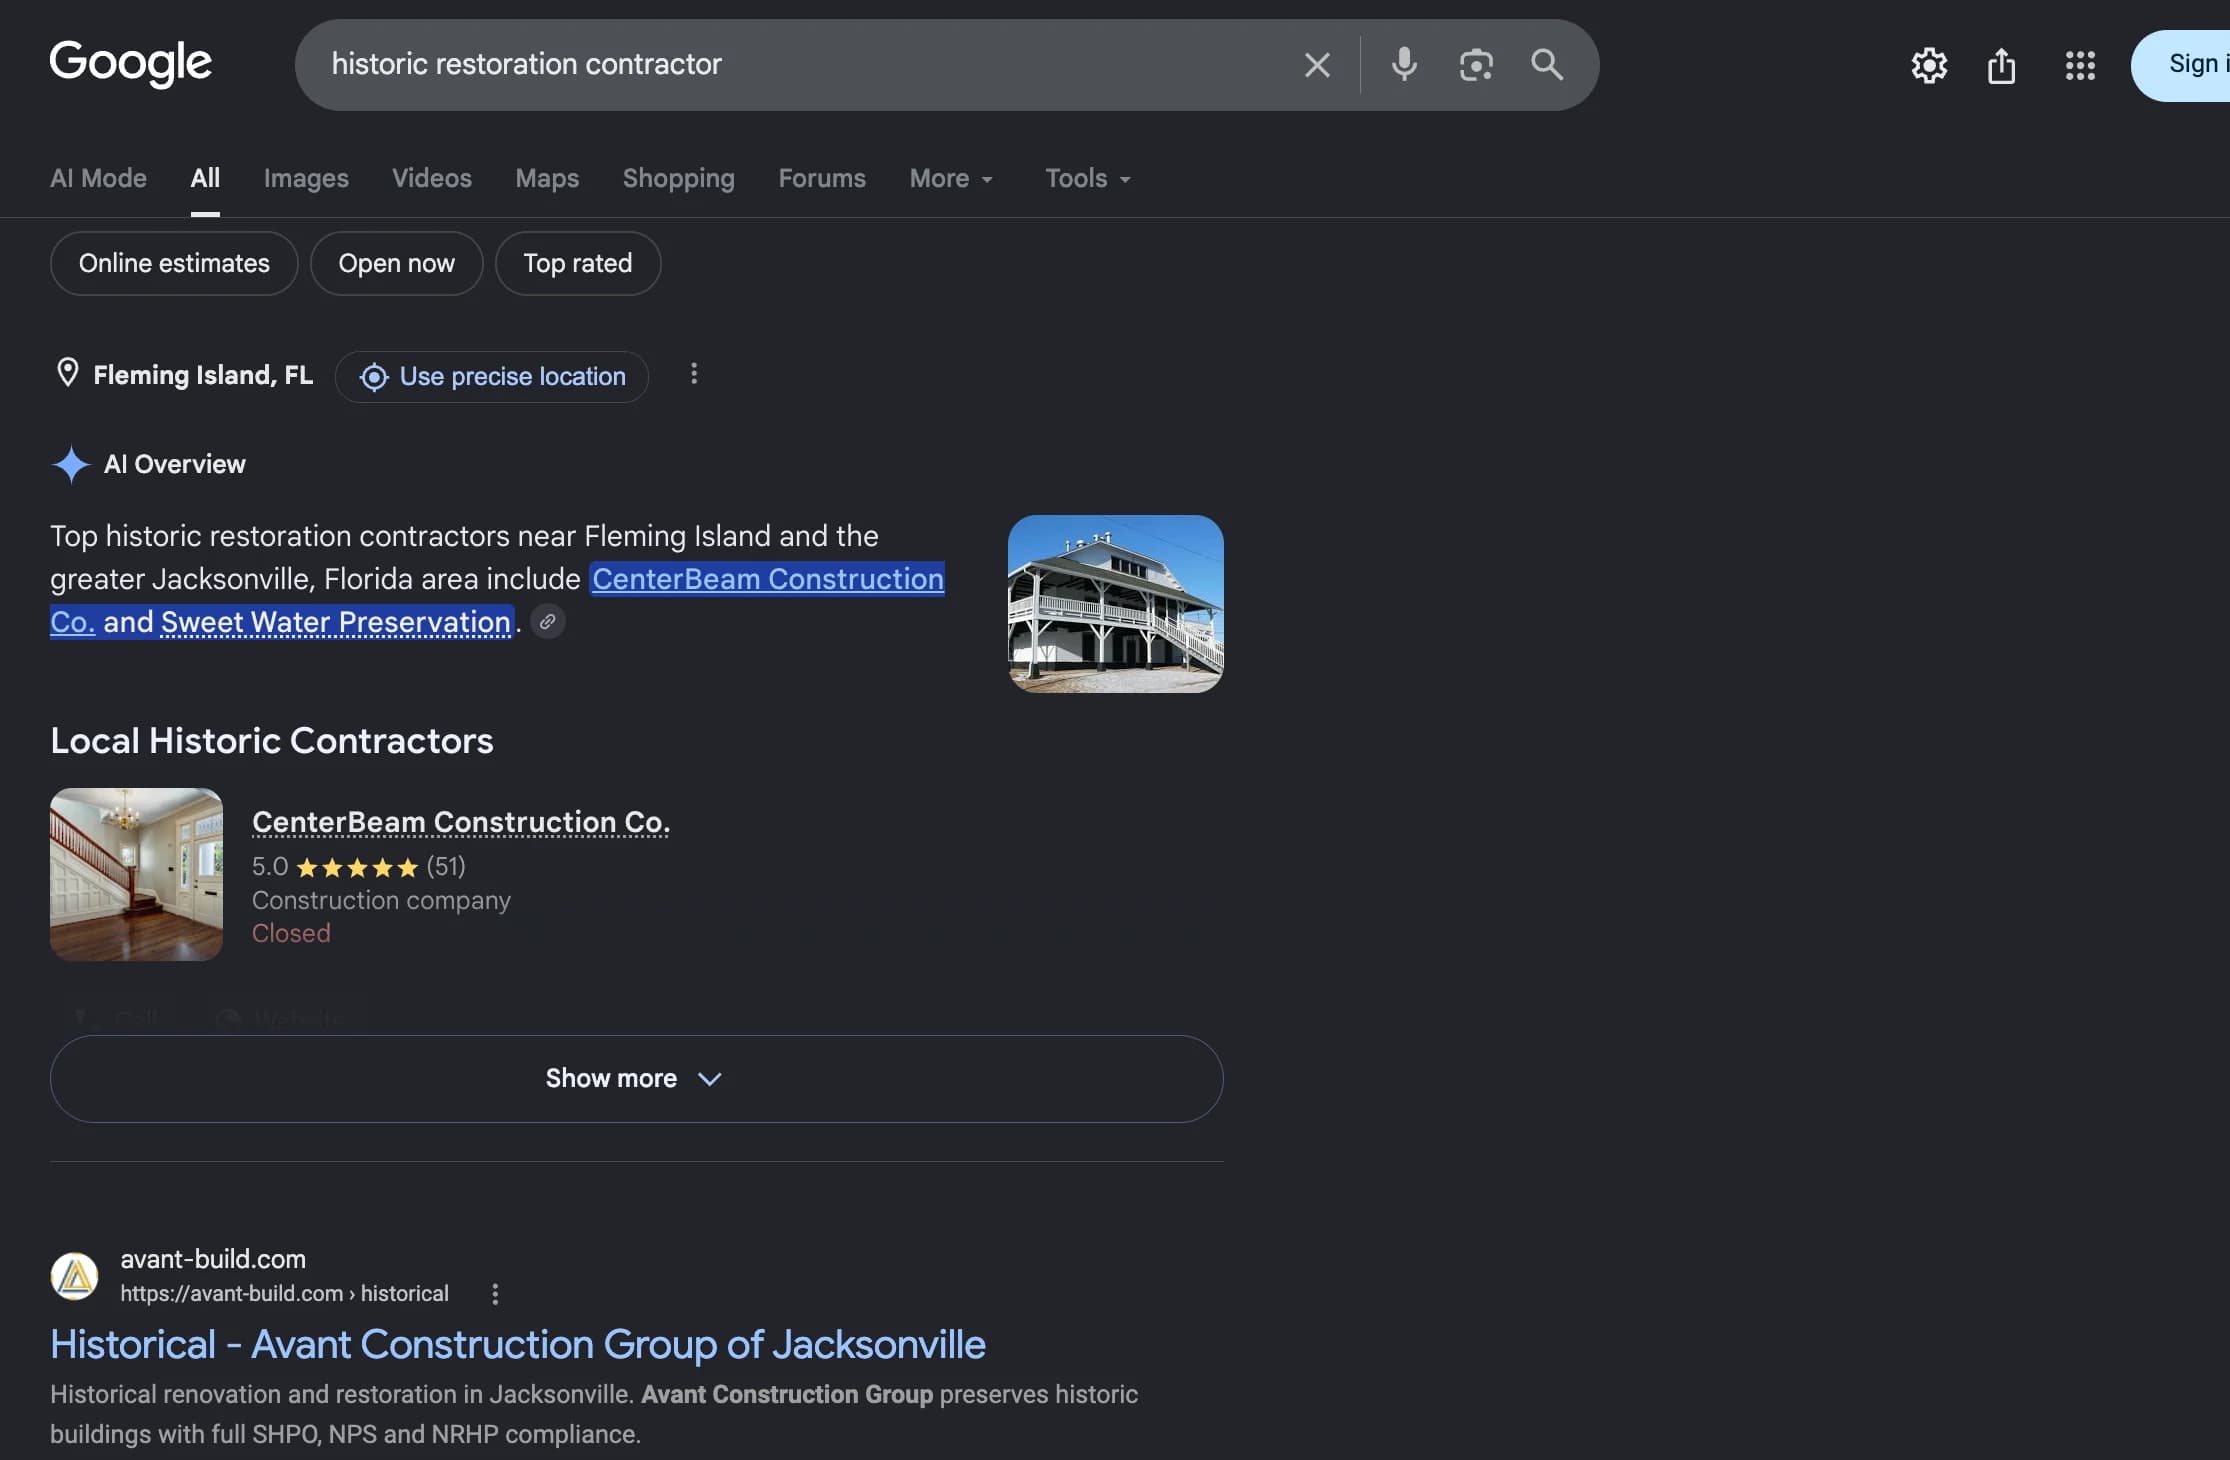This screenshot has height=1460, width=2230.
Task: Click the location pin icon
Action: [x=67, y=374]
